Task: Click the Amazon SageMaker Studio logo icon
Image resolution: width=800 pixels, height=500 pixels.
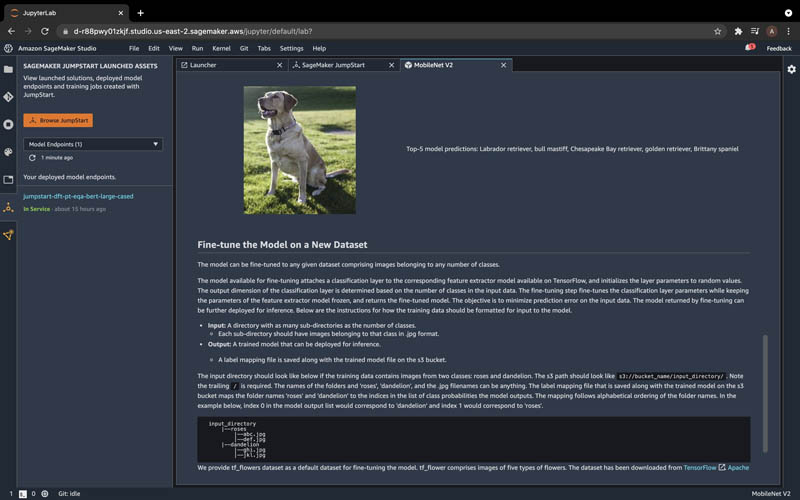Action: click(8, 48)
